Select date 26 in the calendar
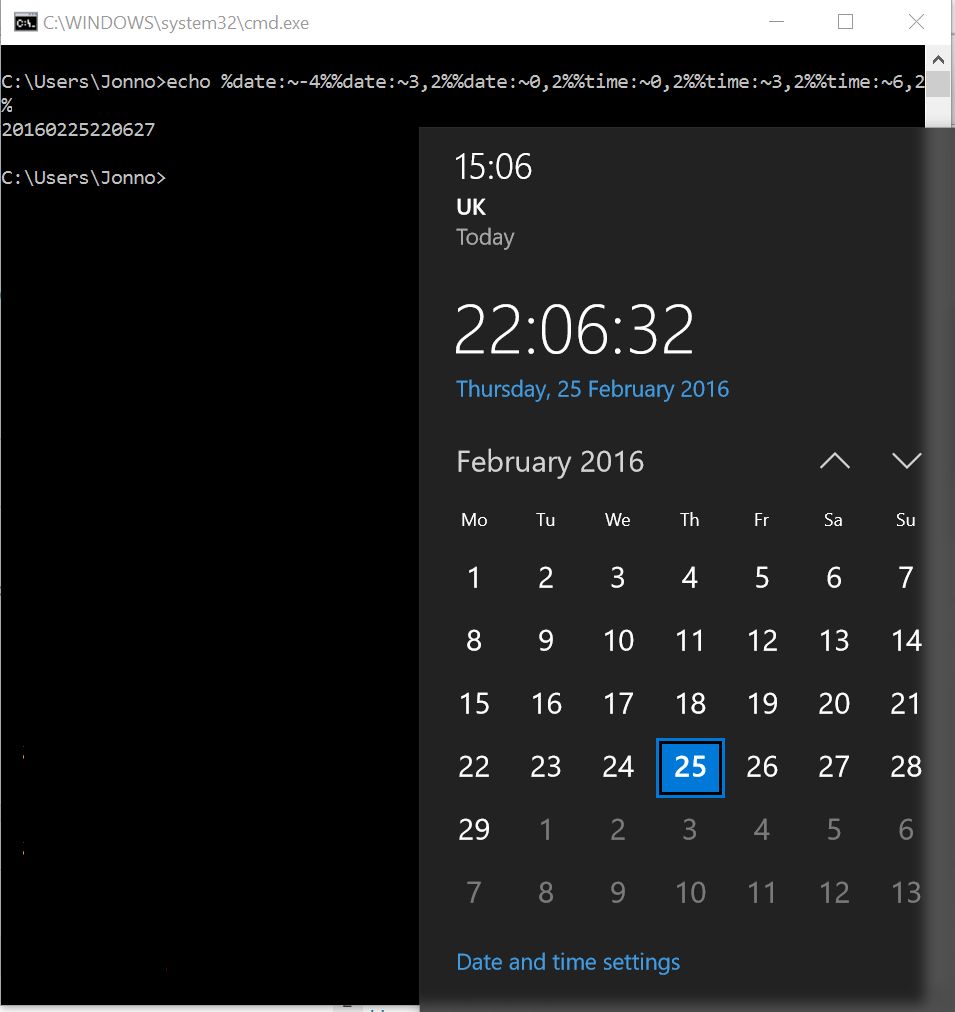 pyautogui.click(x=762, y=767)
